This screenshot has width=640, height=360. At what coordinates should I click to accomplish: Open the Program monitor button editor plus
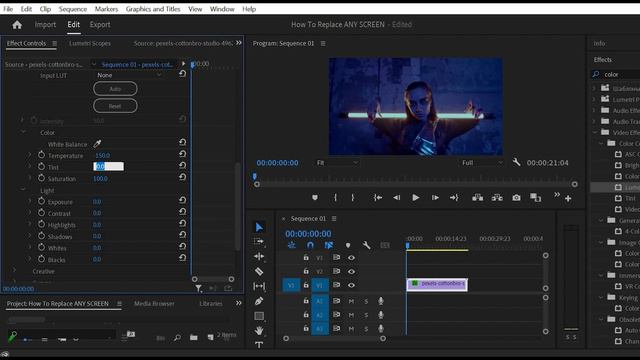point(568,198)
